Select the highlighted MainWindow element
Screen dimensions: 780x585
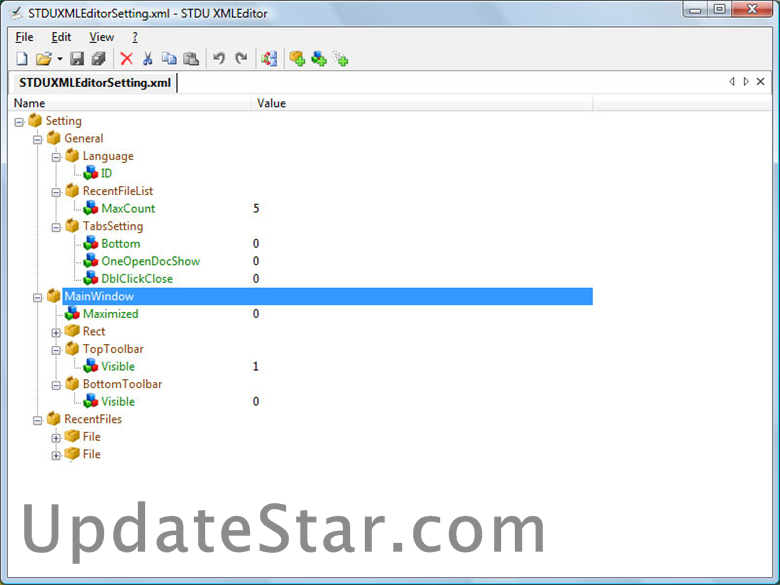[x=328, y=296]
